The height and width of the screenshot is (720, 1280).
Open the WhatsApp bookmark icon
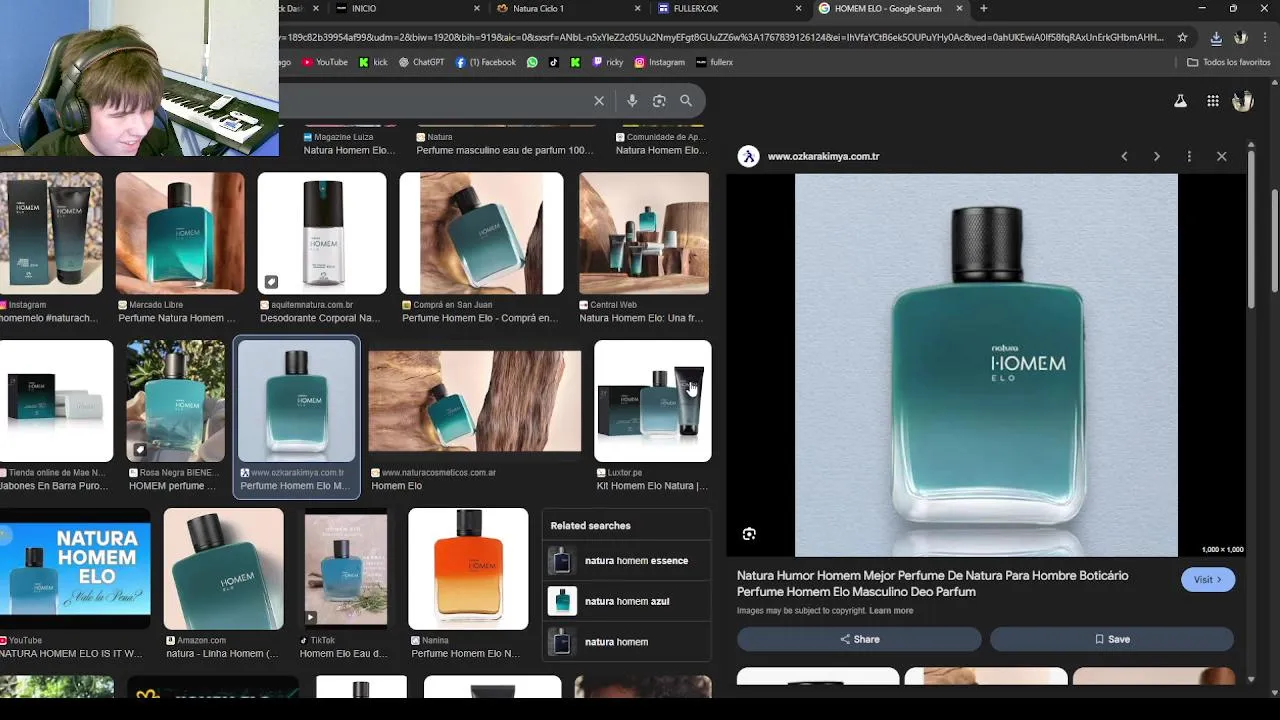tap(532, 62)
